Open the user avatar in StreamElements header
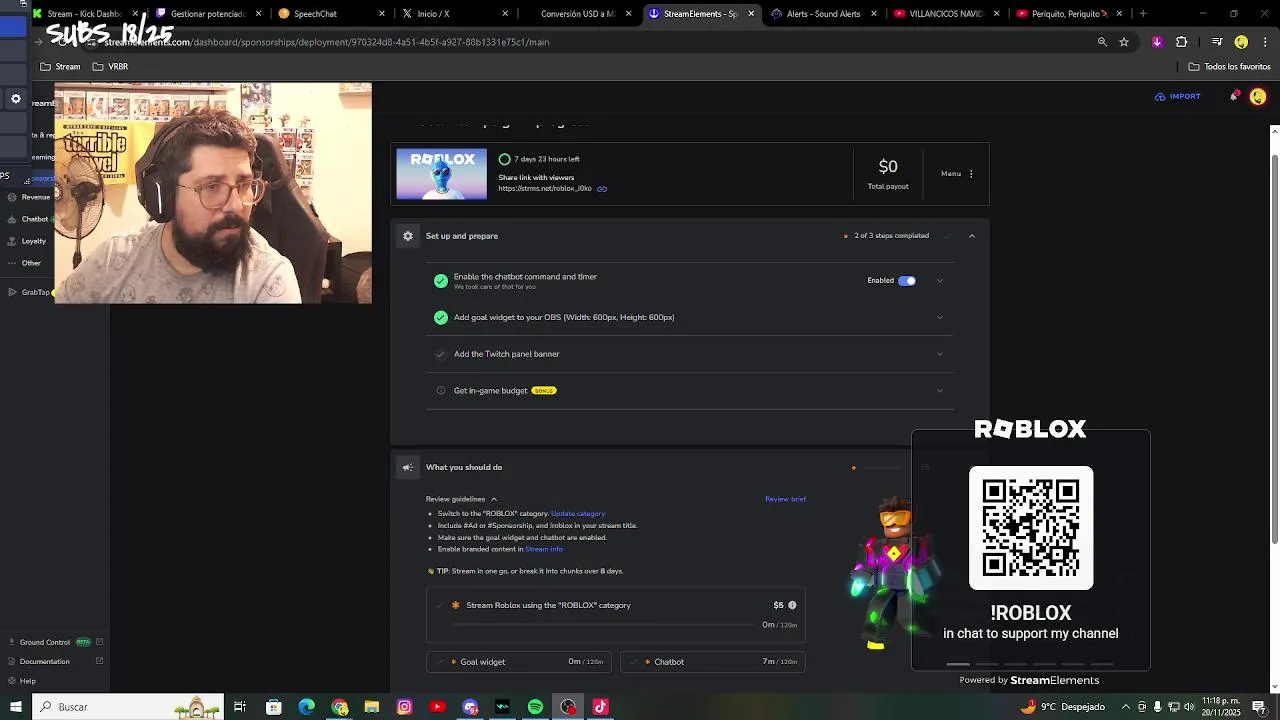 tap(1258, 96)
